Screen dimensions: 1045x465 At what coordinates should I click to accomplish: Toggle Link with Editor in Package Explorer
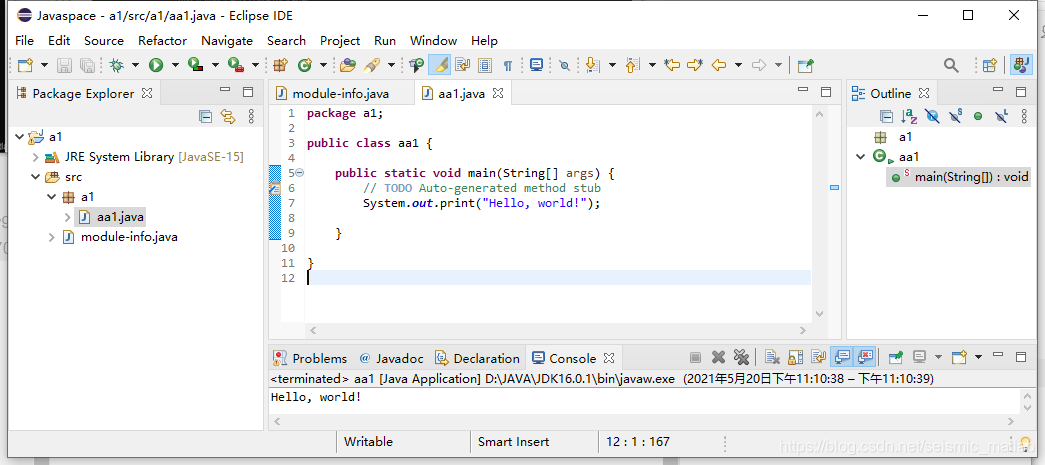[x=228, y=117]
